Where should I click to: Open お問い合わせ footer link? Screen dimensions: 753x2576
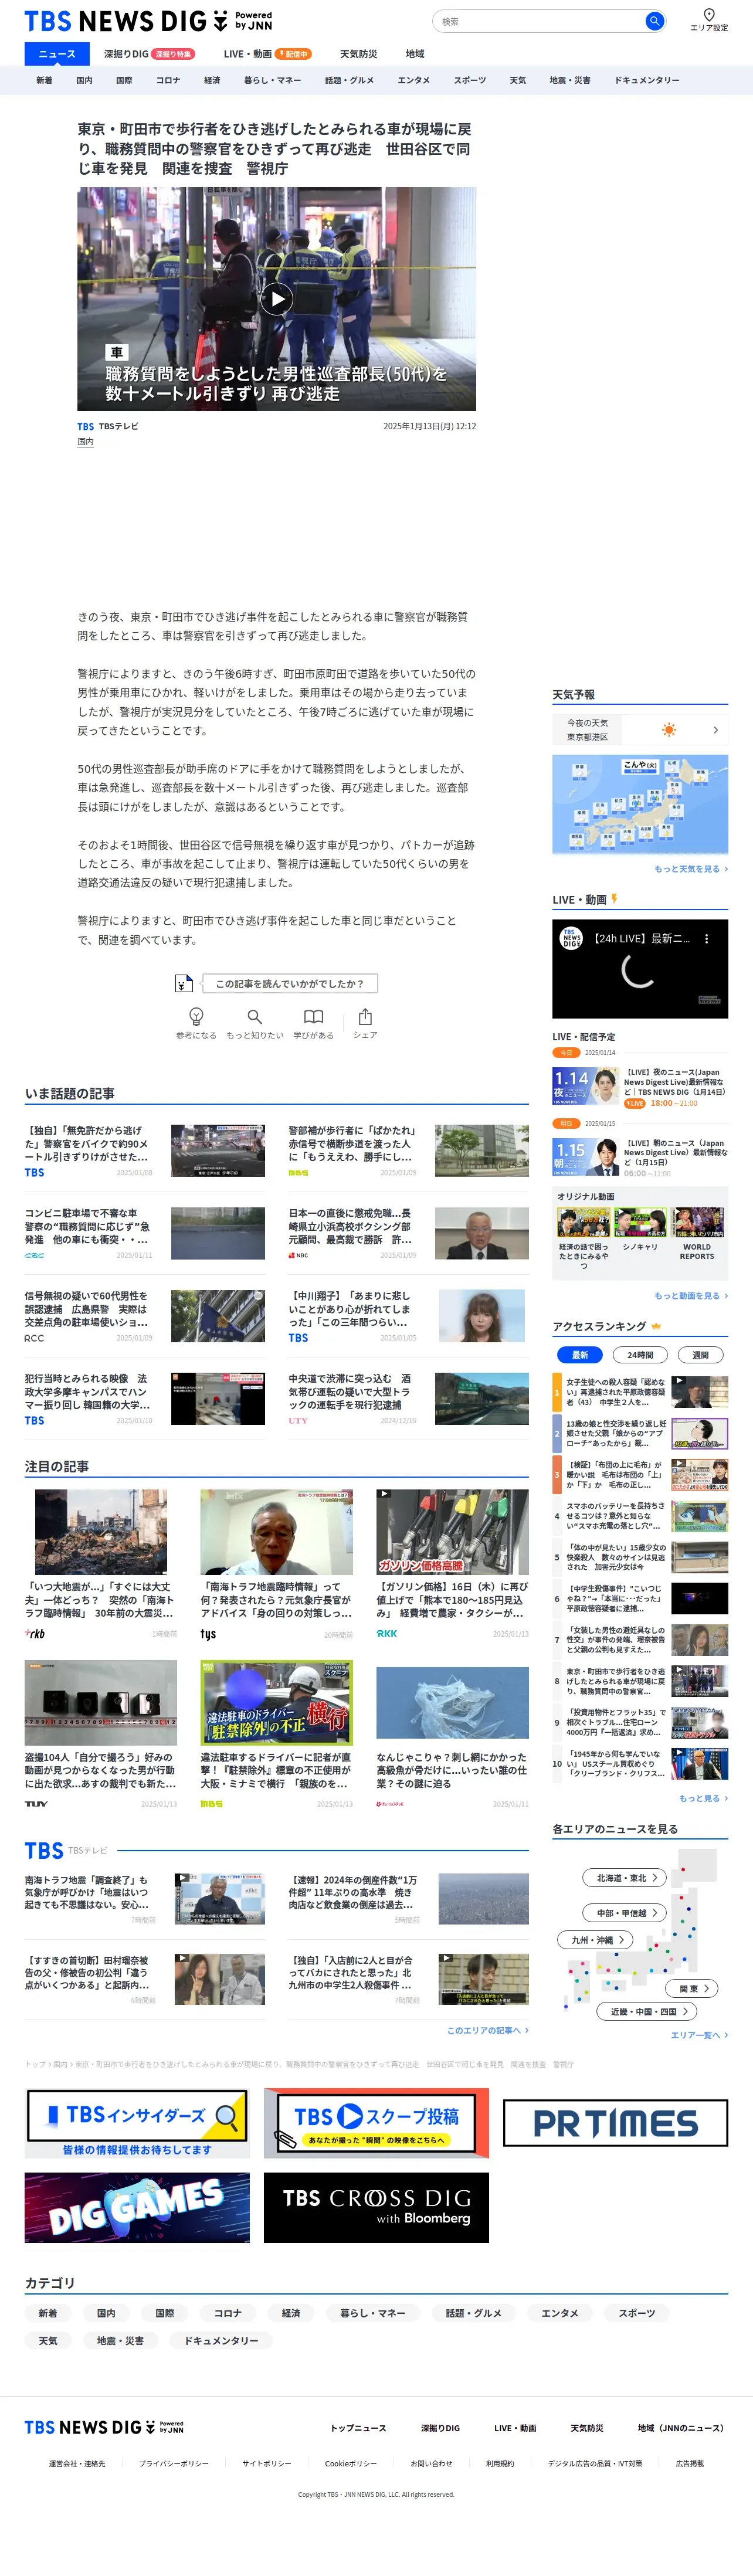pos(431,2463)
